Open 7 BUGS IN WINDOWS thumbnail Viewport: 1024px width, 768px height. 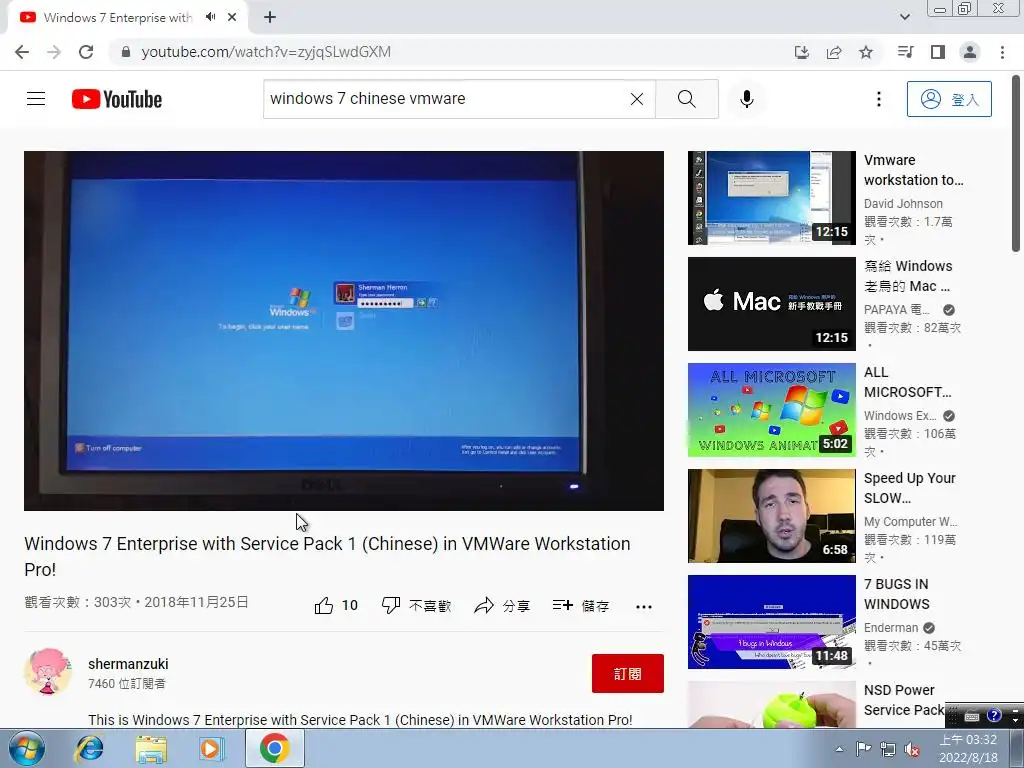coord(771,622)
